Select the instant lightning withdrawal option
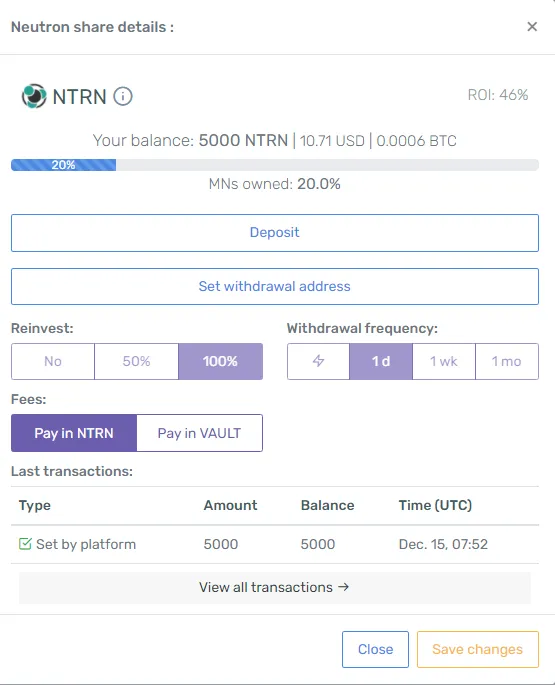This screenshot has width=555, height=685. point(318,361)
